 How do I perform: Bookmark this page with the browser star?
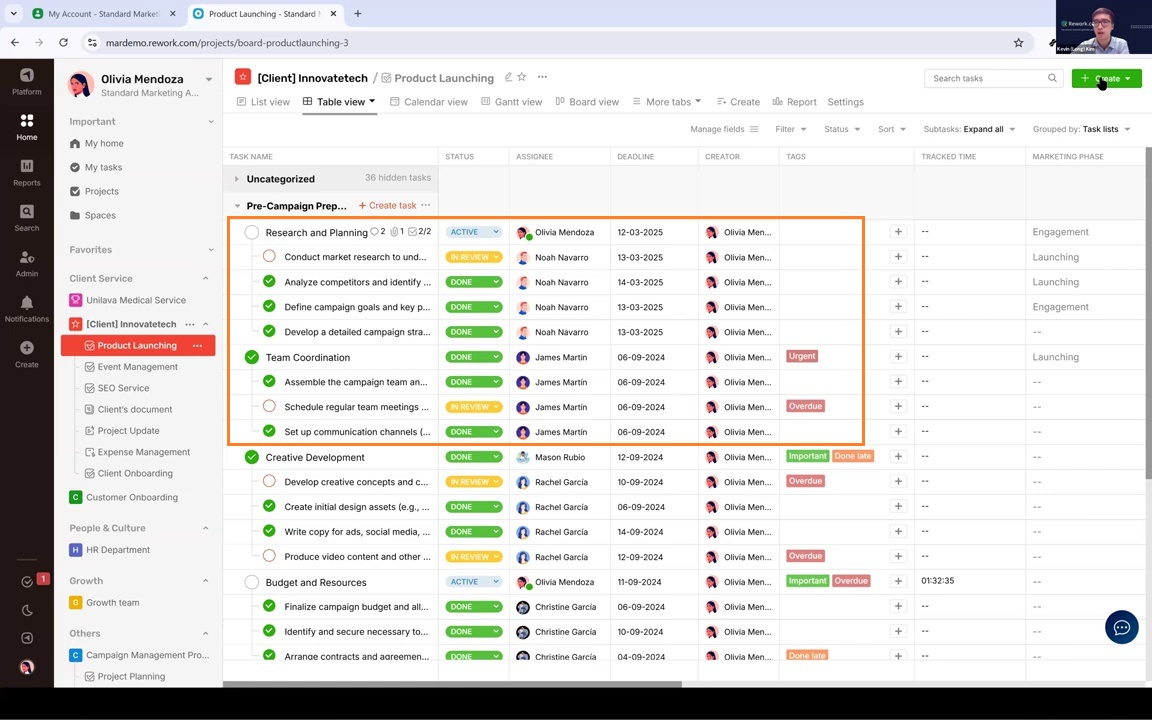click(x=1018, y=43)
